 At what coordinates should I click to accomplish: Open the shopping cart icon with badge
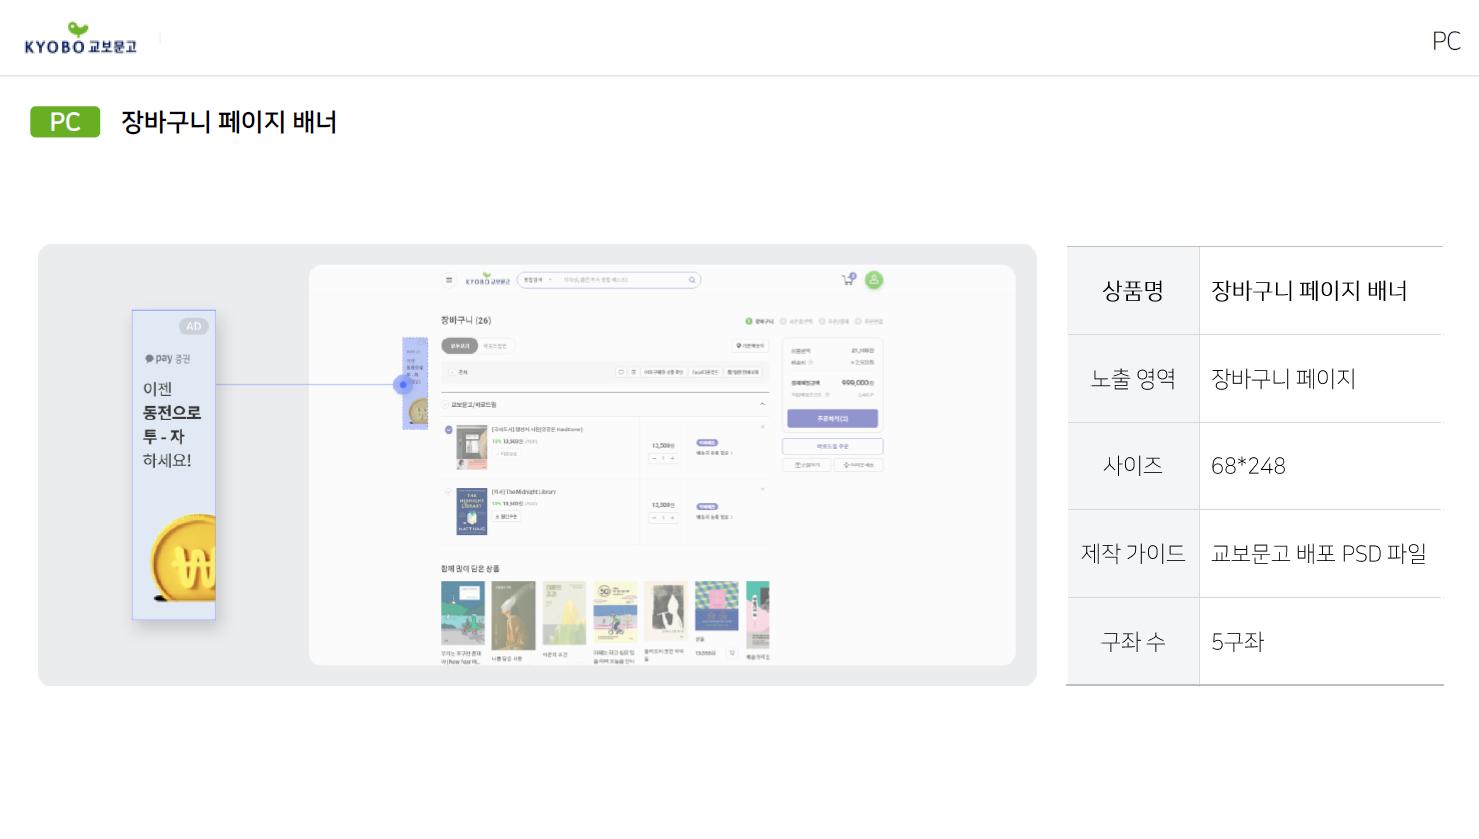point(848,280)
